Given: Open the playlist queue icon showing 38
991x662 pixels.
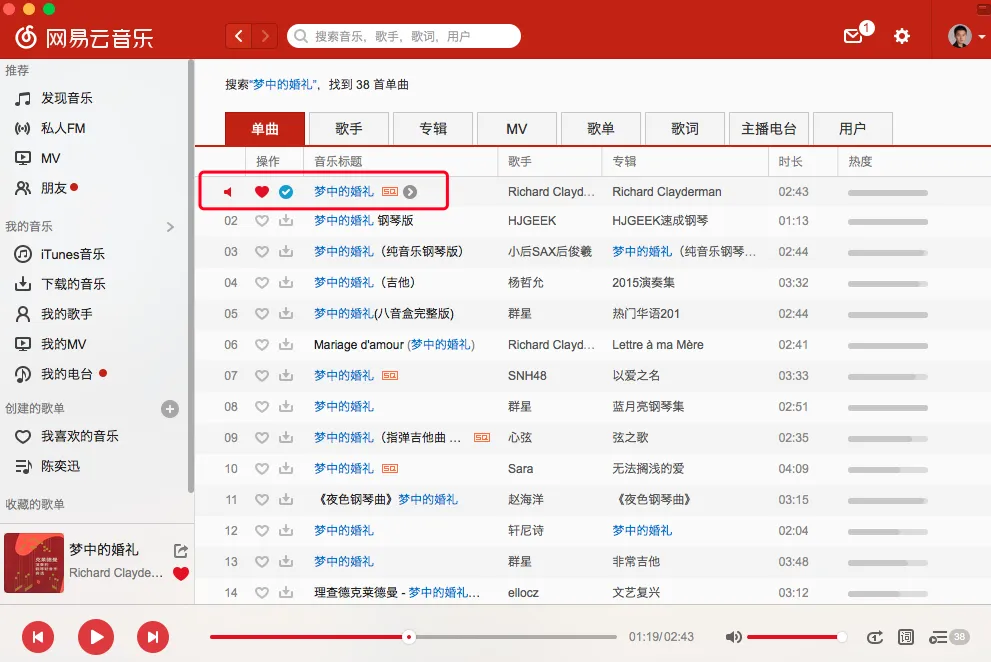Looking at the screenshot, I should click(949, 637).
